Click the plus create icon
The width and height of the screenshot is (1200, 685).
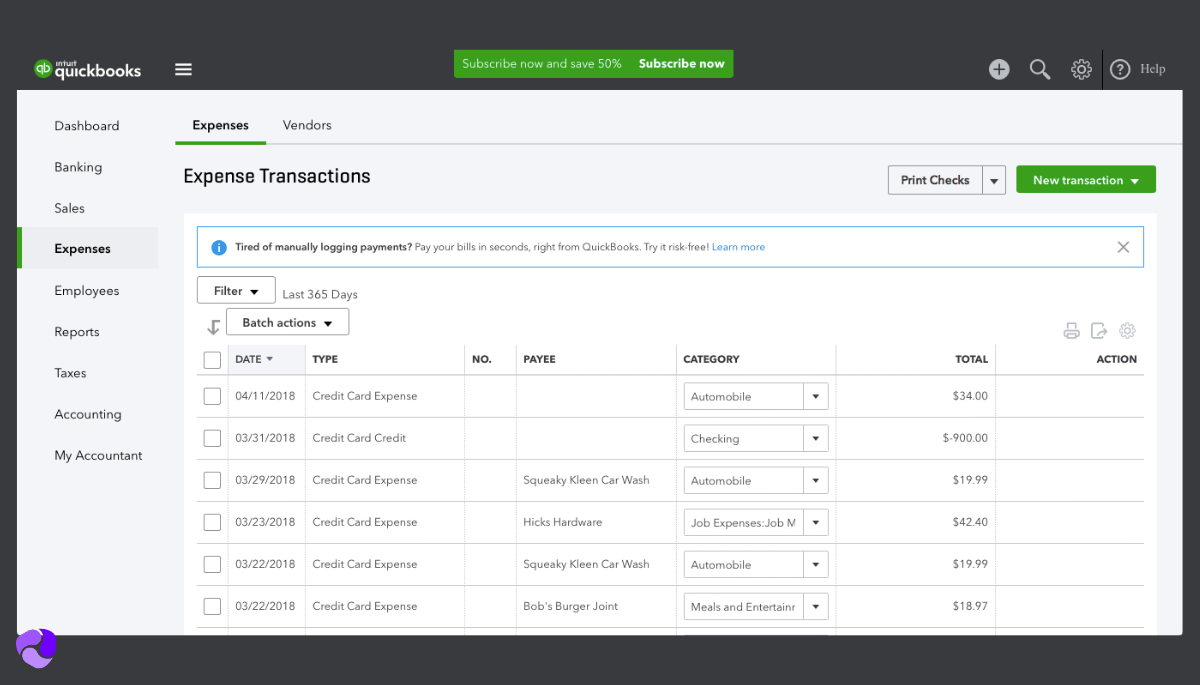(999, 69)
